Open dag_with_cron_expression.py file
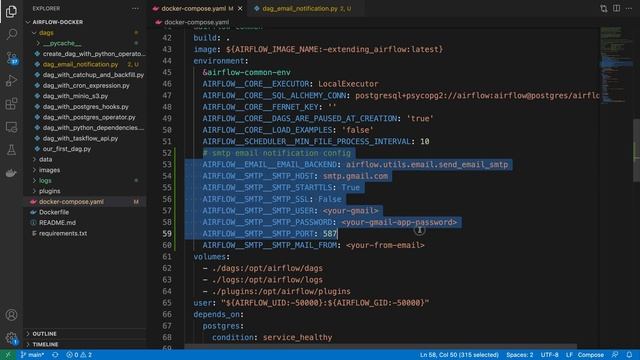The image size is (640, 360). coord(86,86)
